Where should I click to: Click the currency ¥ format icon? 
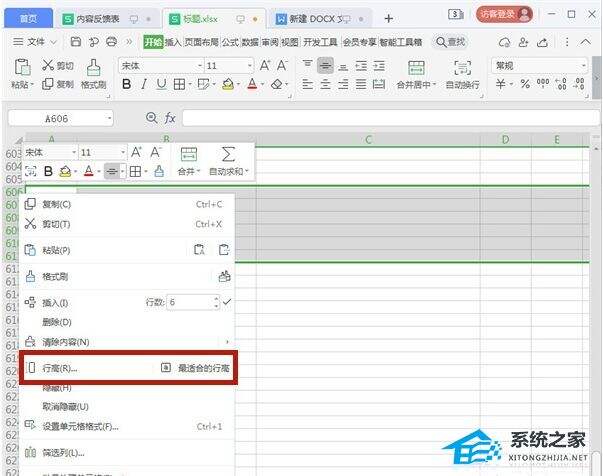[x=500, y=84]
